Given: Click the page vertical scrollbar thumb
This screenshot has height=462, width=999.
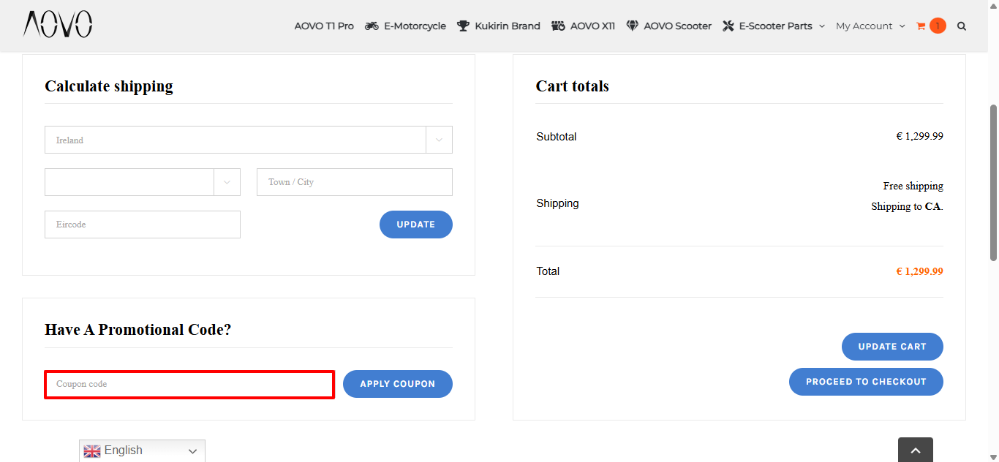Looking at the screenshot, I should pos(993,182).
